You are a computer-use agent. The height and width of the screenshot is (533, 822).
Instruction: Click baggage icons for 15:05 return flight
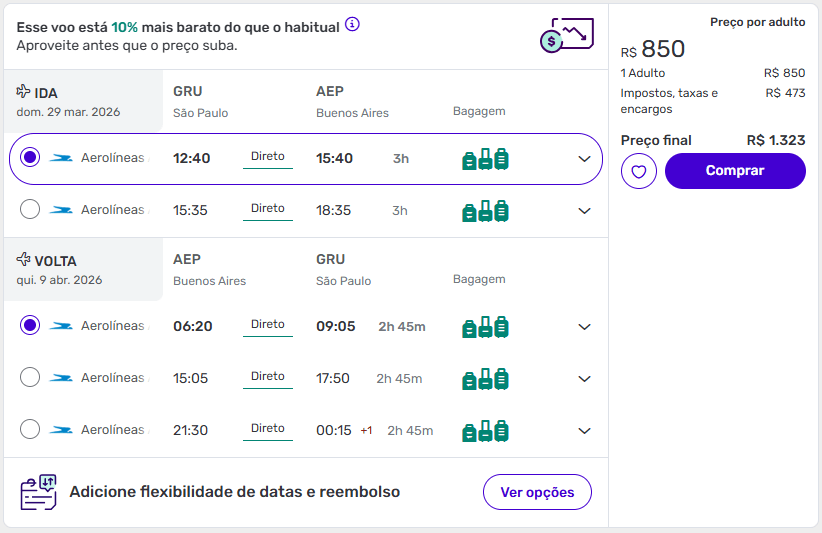[x=485, y=379]
